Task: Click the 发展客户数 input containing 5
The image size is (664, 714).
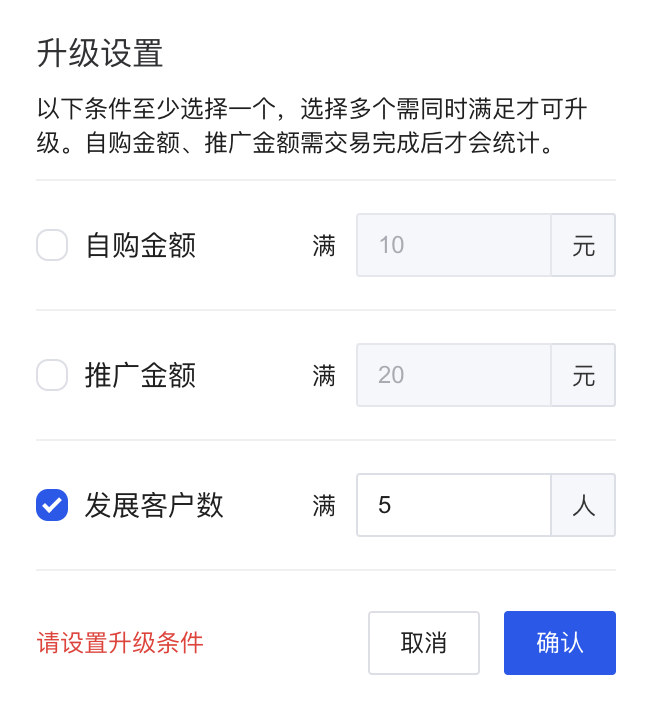Action: tap(454, 505)
